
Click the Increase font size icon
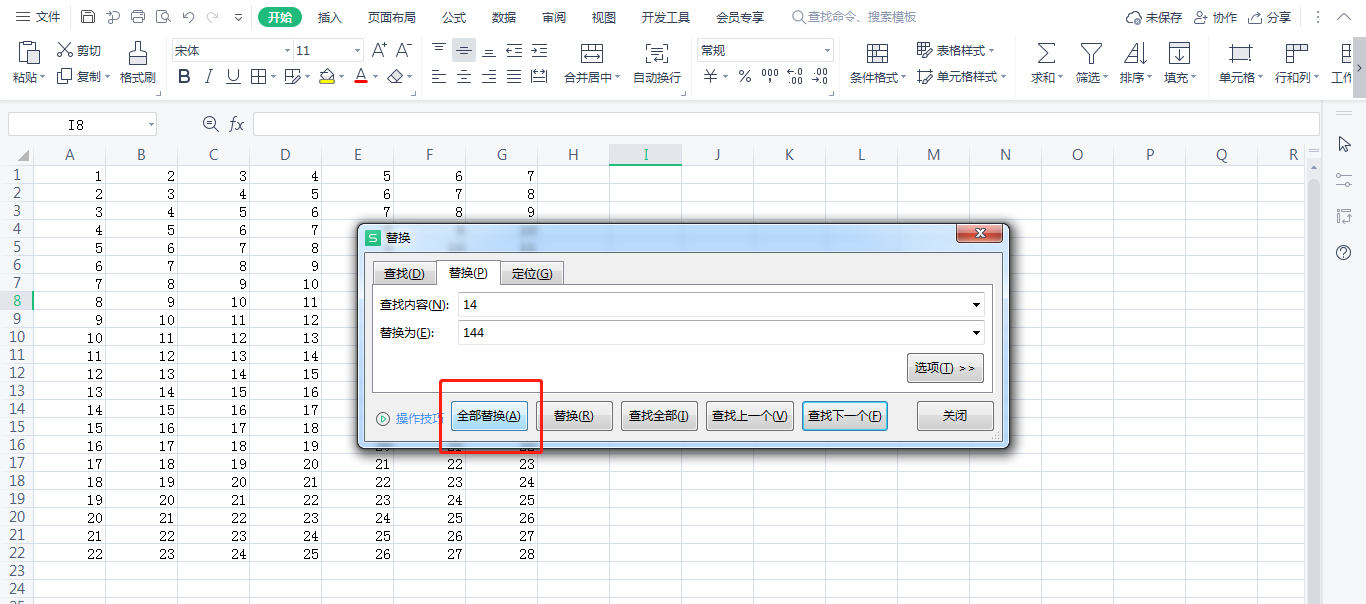pyautogui.click(x=379, y=50)
